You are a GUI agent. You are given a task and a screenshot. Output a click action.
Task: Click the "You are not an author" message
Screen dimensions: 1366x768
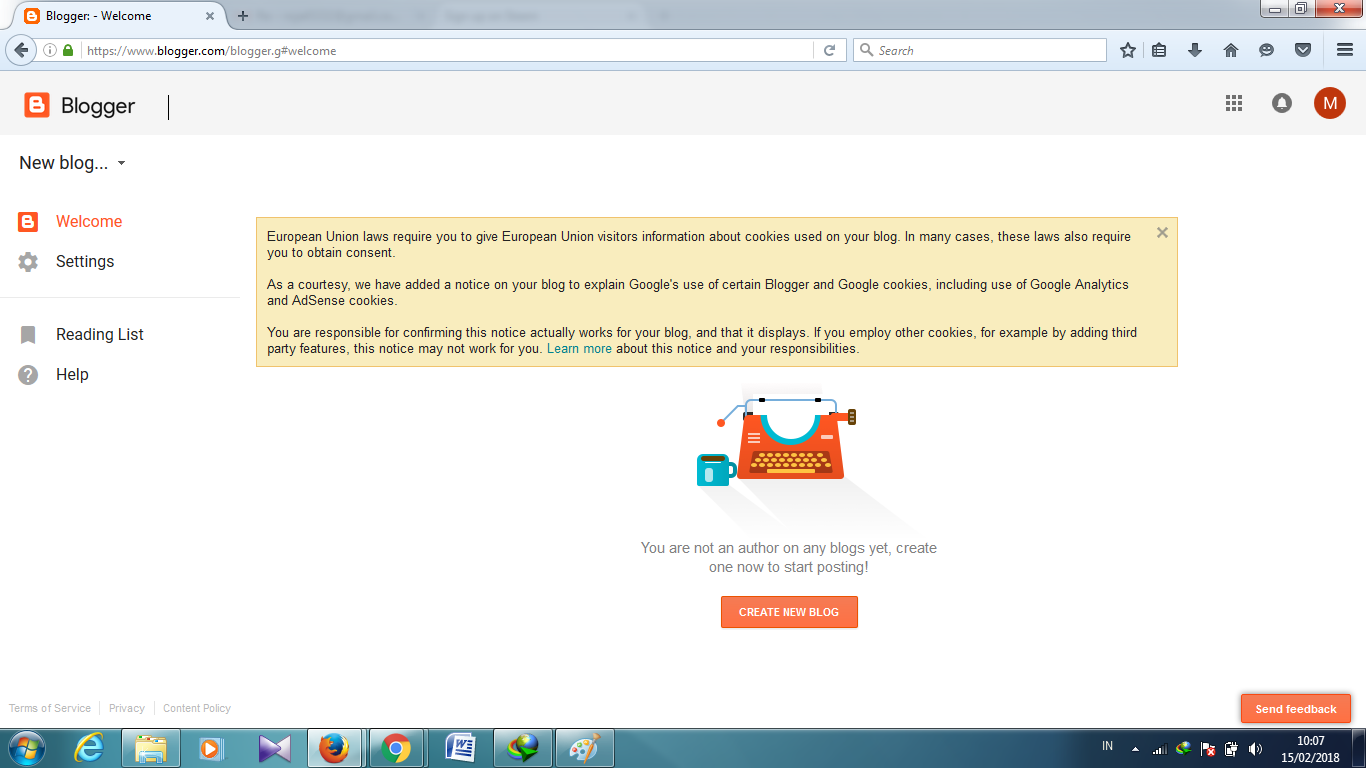(789, 558)
